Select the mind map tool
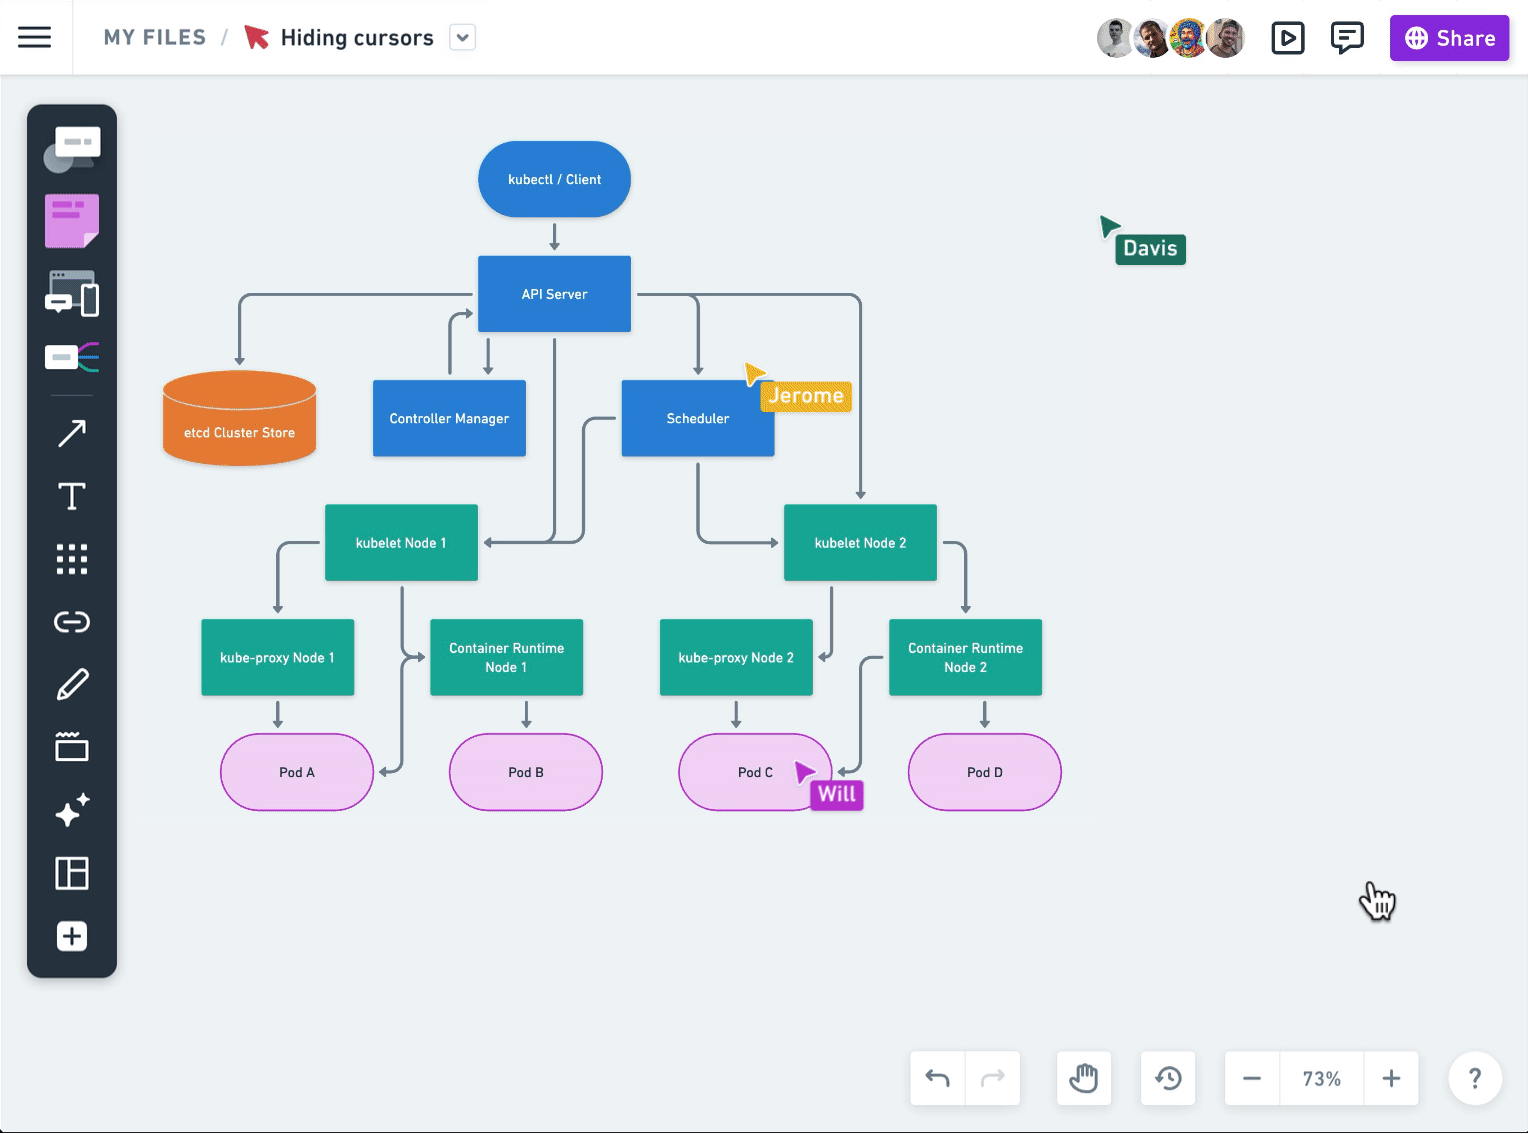The width and height of the screenshot is (1528, 1134). [72, 356]
